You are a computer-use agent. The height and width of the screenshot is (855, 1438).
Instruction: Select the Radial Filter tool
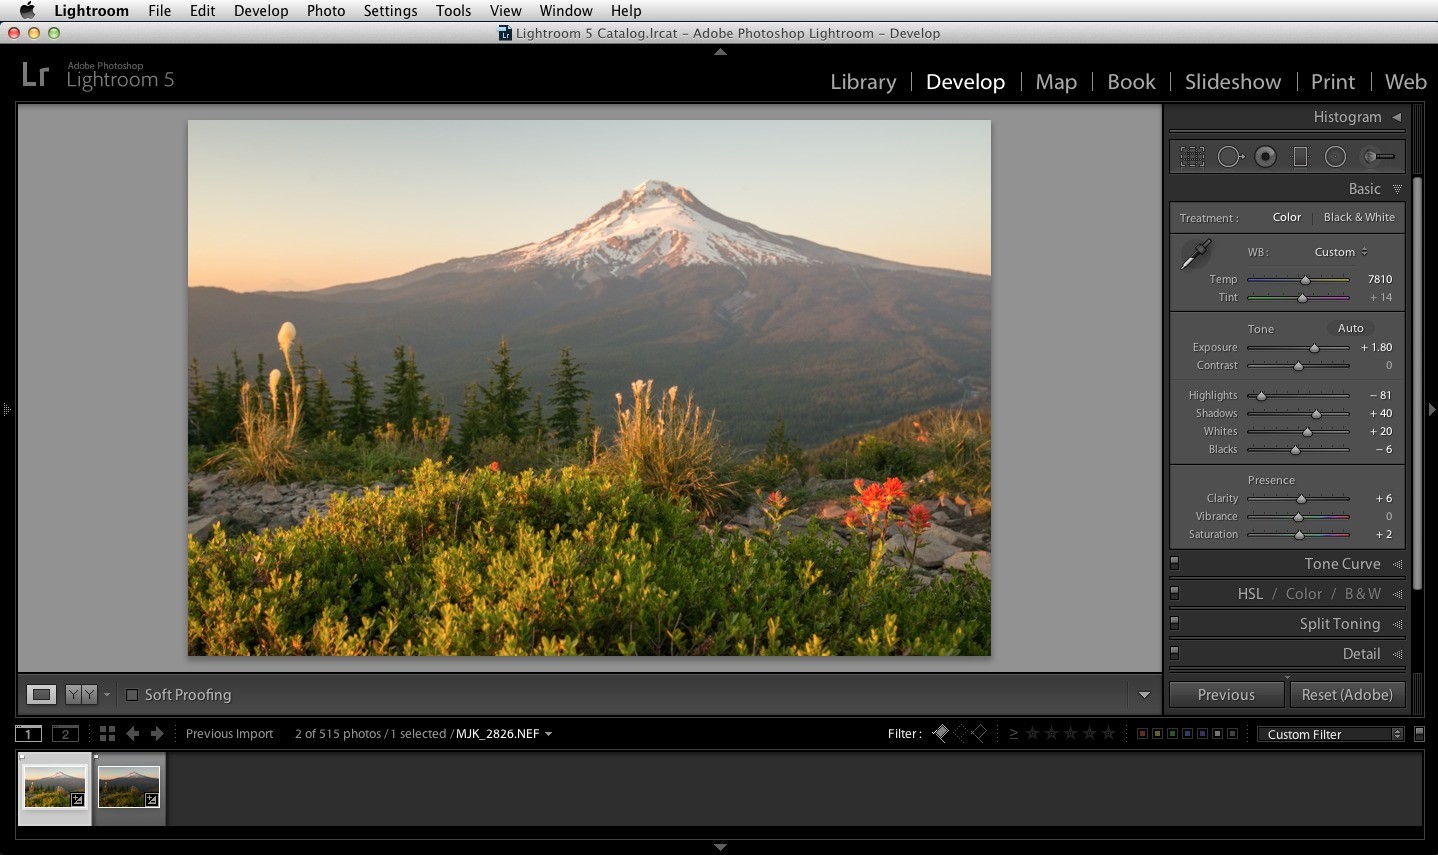[x=1335, y=157]
